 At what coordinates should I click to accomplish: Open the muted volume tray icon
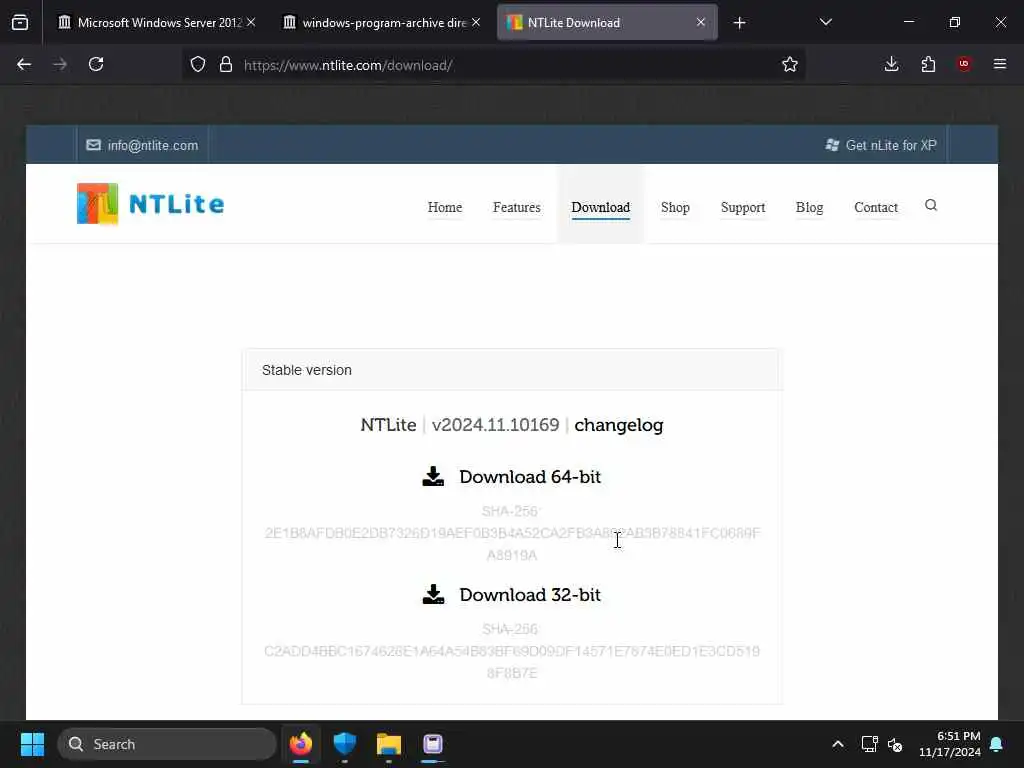(895, 744)
